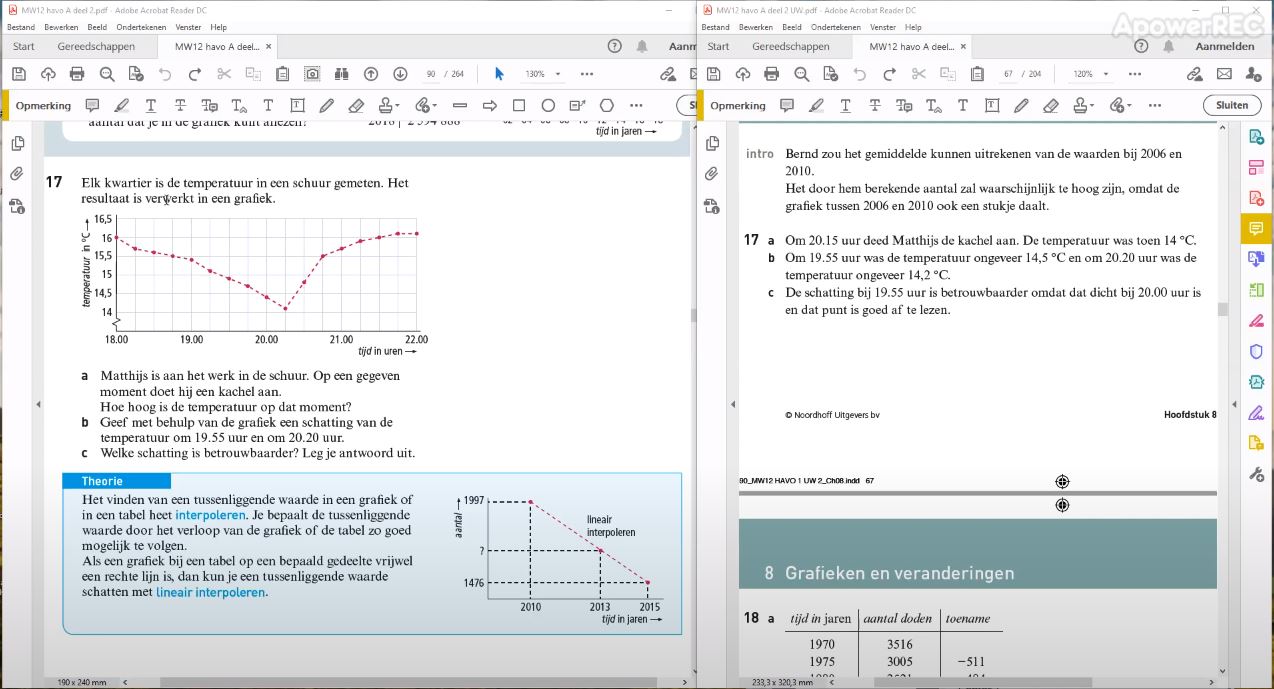Switch to Start tab in right window
Screen dimensions: 1274x689
[x=718, y=46]
